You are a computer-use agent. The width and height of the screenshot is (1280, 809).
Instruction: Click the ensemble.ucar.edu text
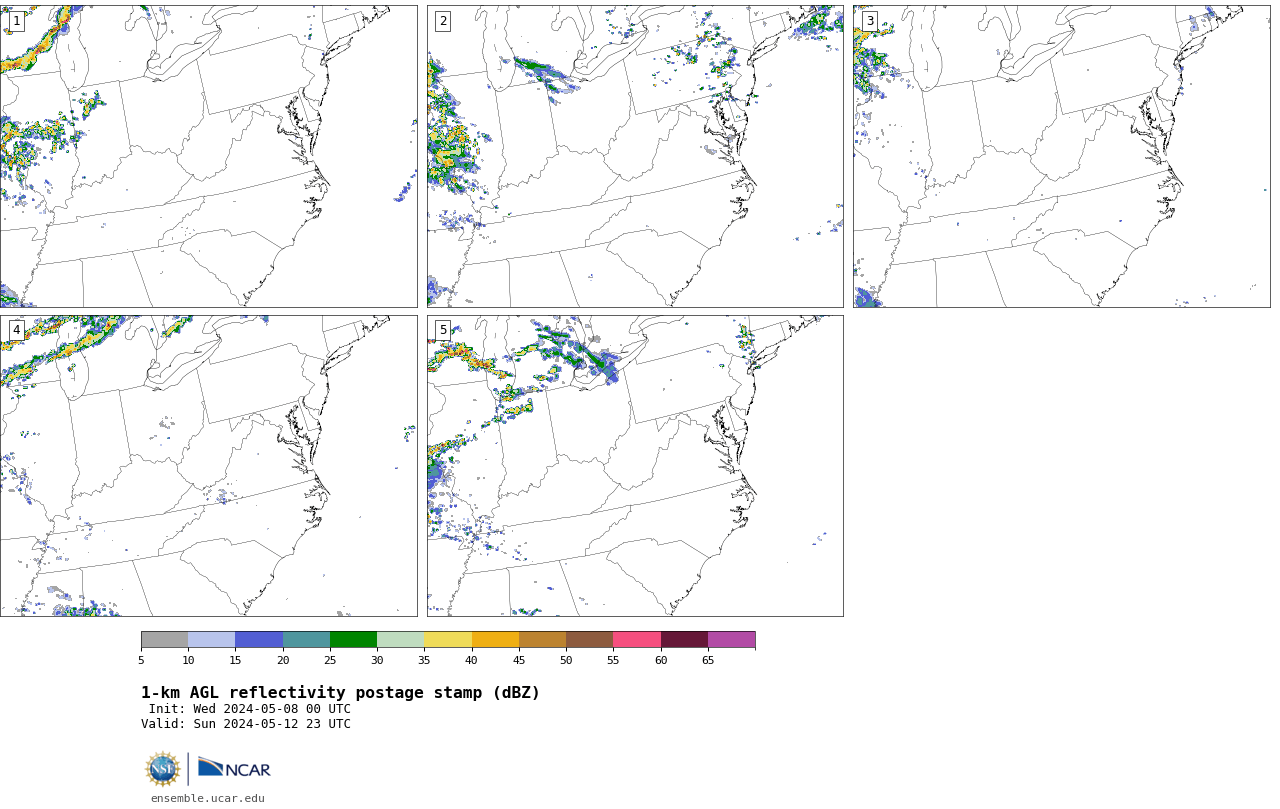[208, 798]
